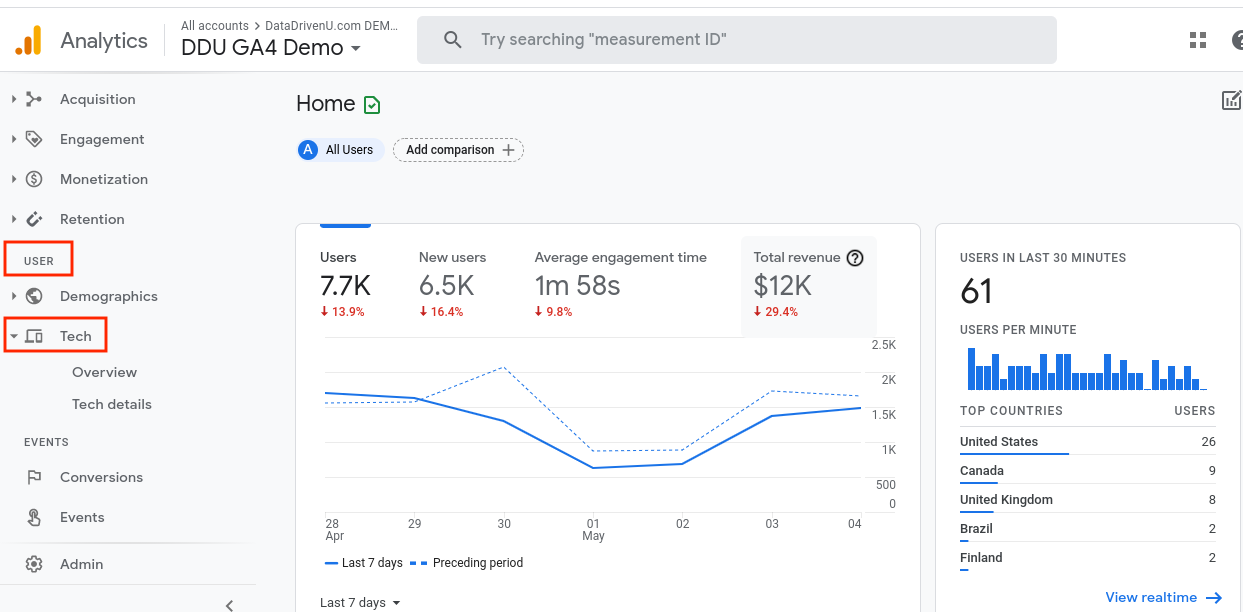Image resolution: width=1243 pixels, height=612 pixels.
Task: Click the Analytics product name text
Action: (104, 40)
